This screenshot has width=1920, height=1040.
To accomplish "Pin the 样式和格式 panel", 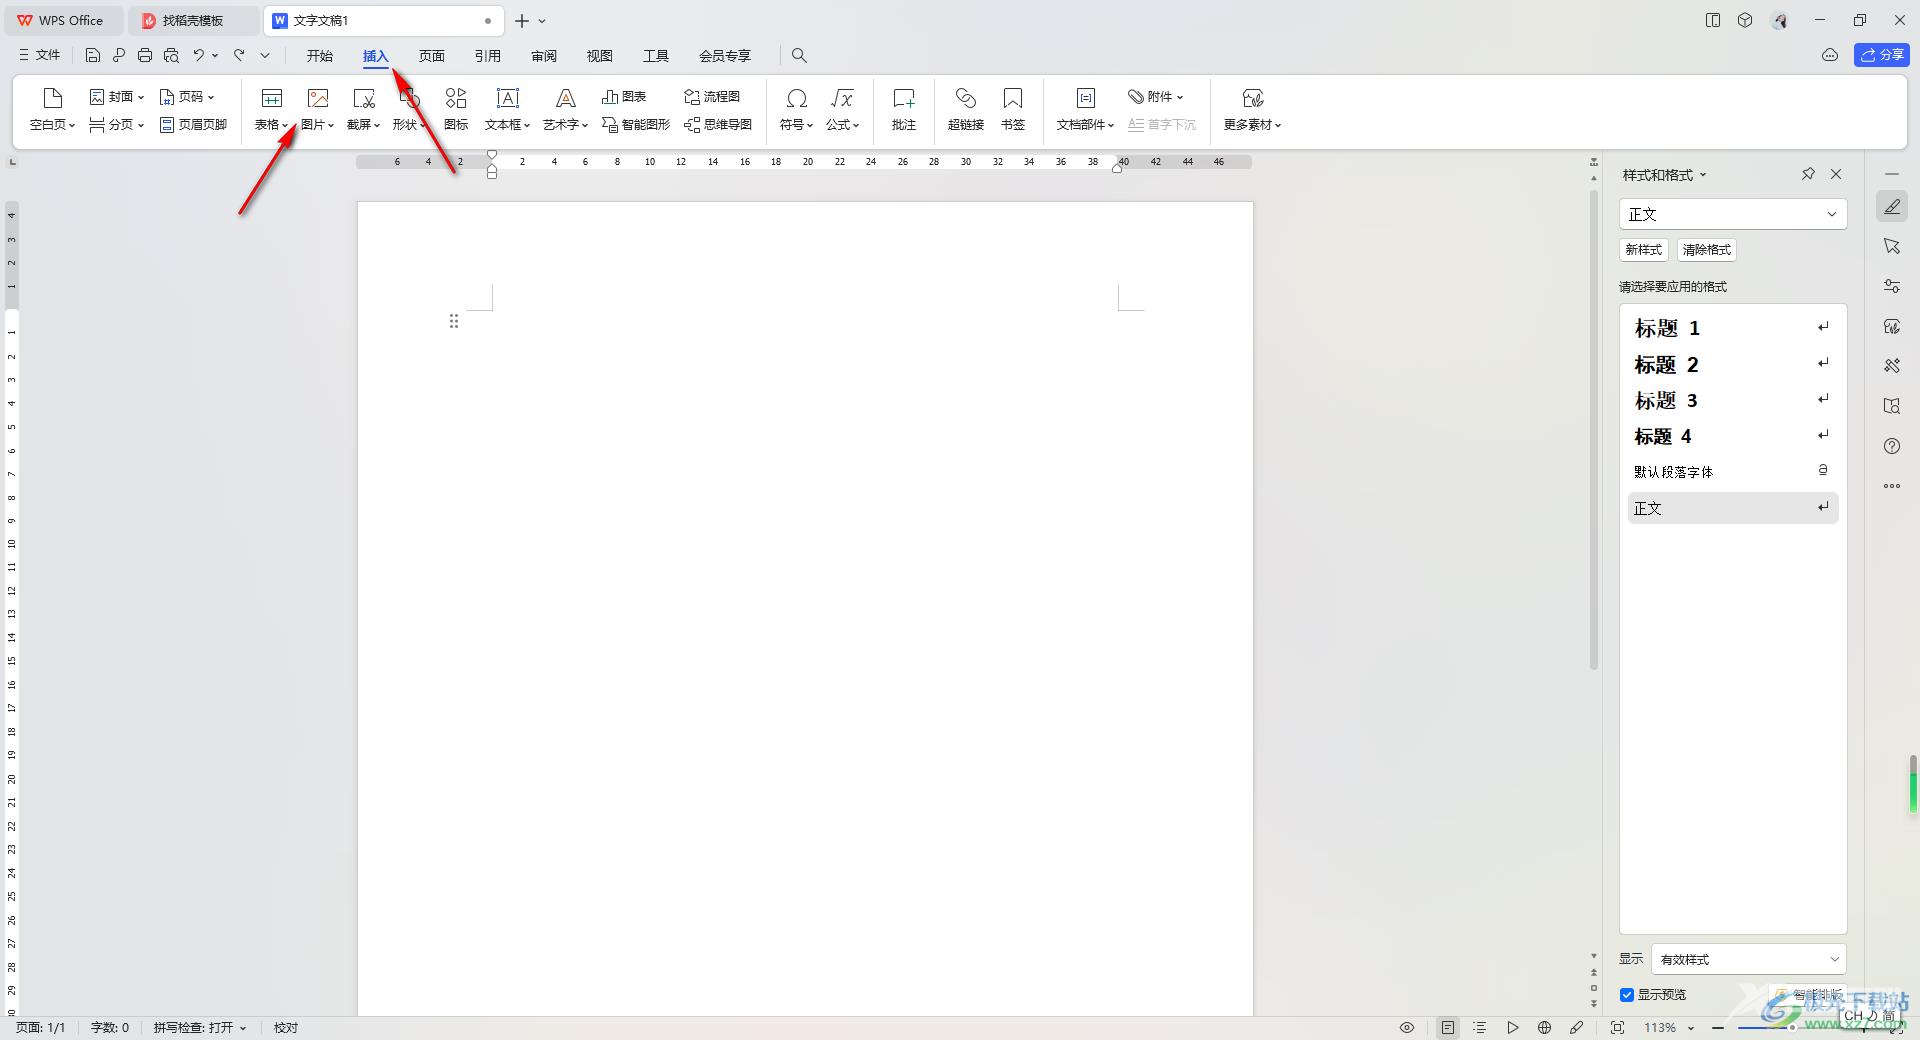I will coord(1808,174).
